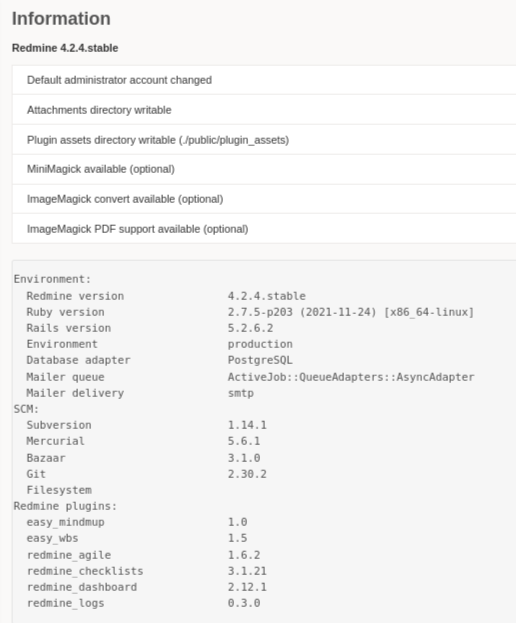Click the redmine_agile plugin entry
This screenshot has width=516, height=623.
coord(69,555)
